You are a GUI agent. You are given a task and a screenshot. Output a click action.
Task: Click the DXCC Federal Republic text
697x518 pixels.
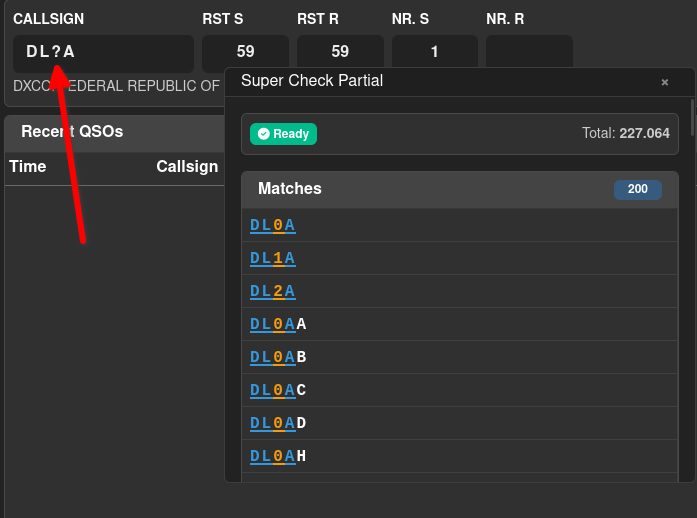(116, 86)
